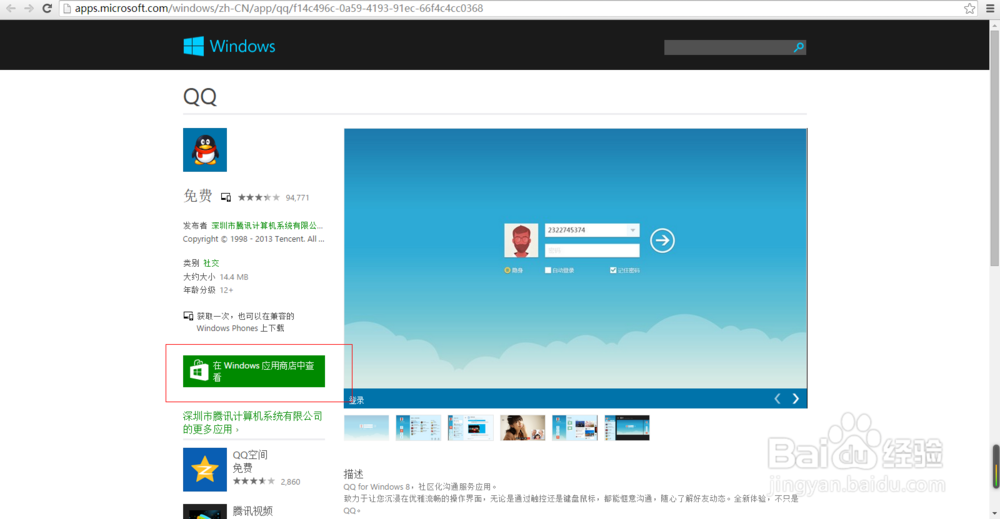This screenshot has width=1000, height=519.
Task: Toggle 记住密码 checkbox in the screenshot
Action: click(x=613, y=270)
